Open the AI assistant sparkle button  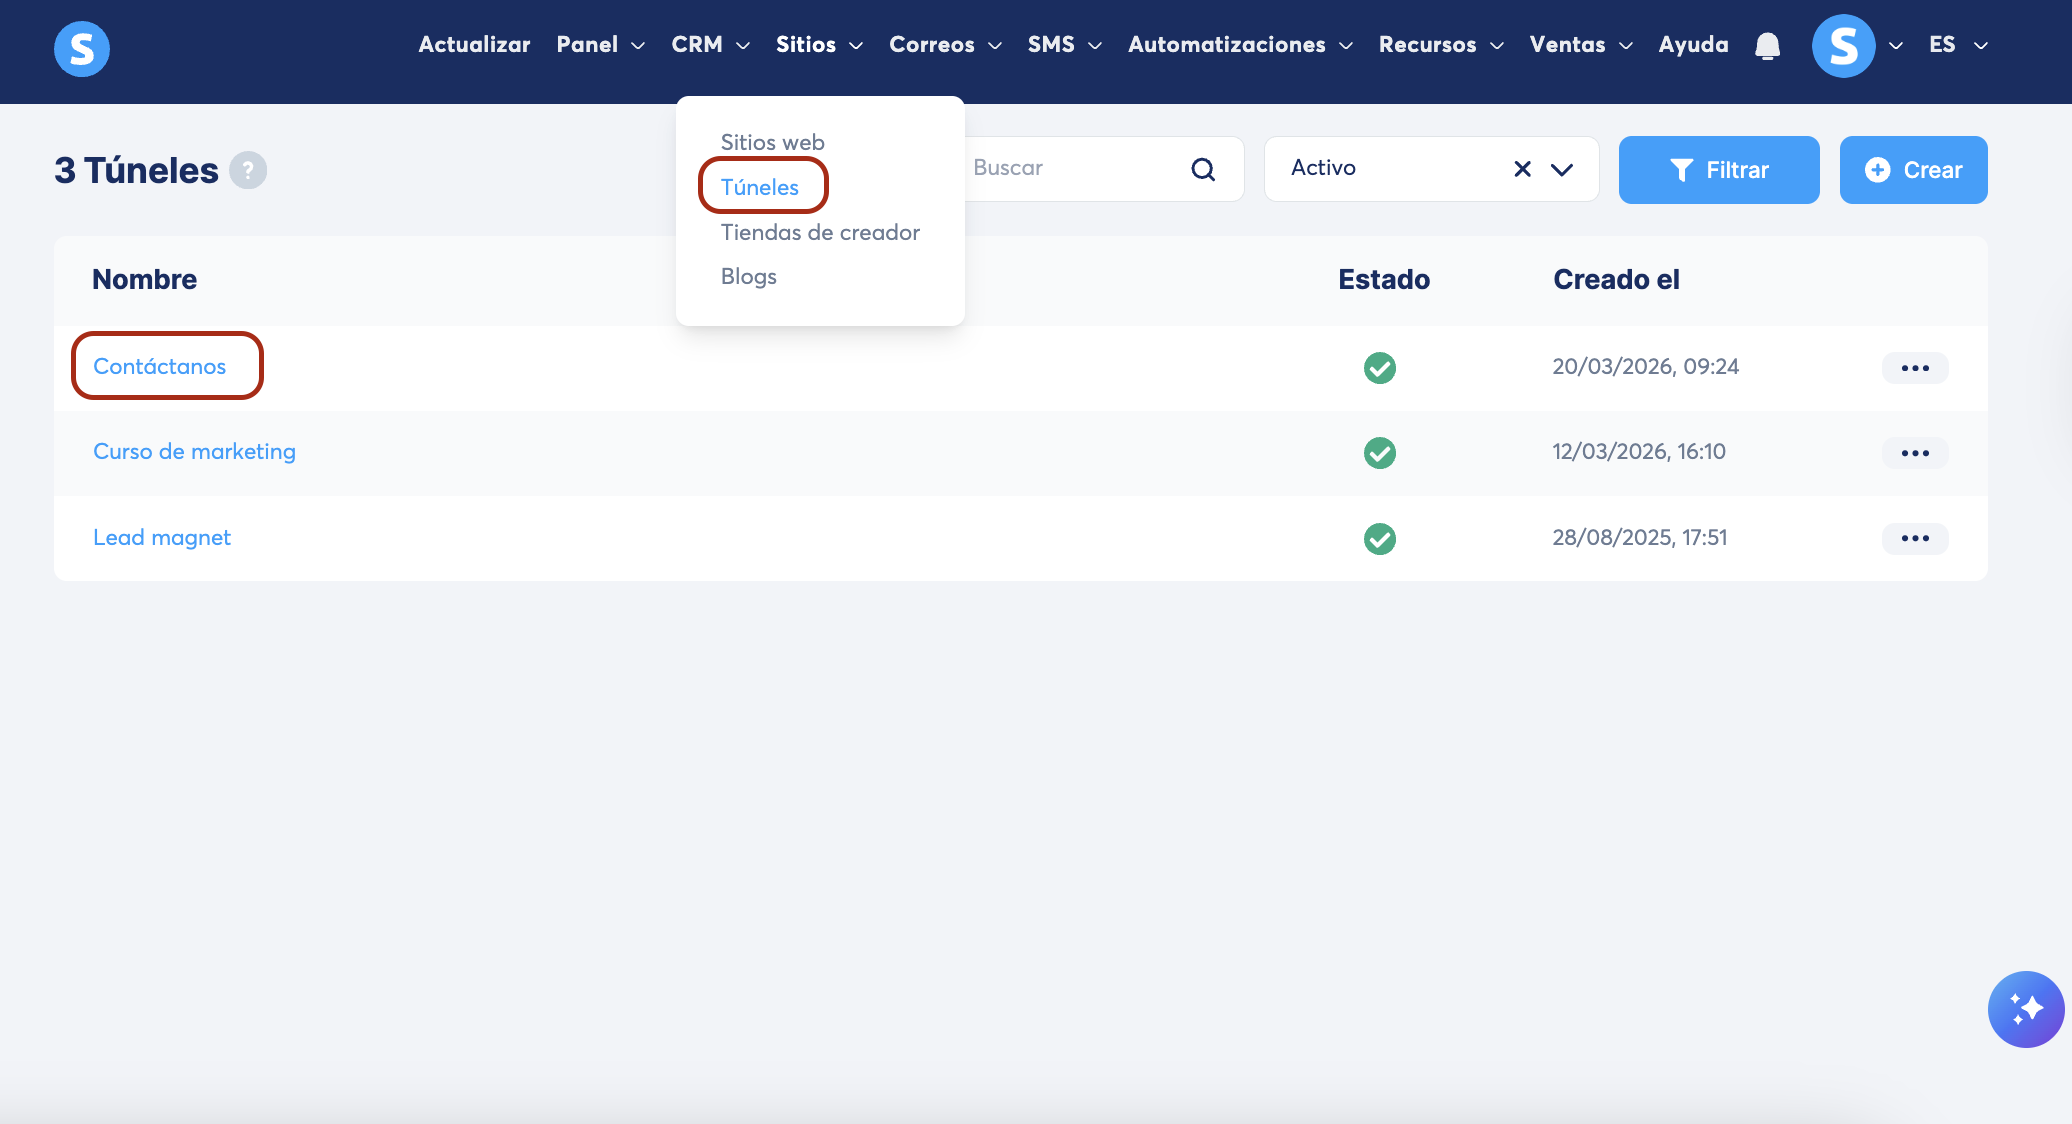click(2025, 1009)
